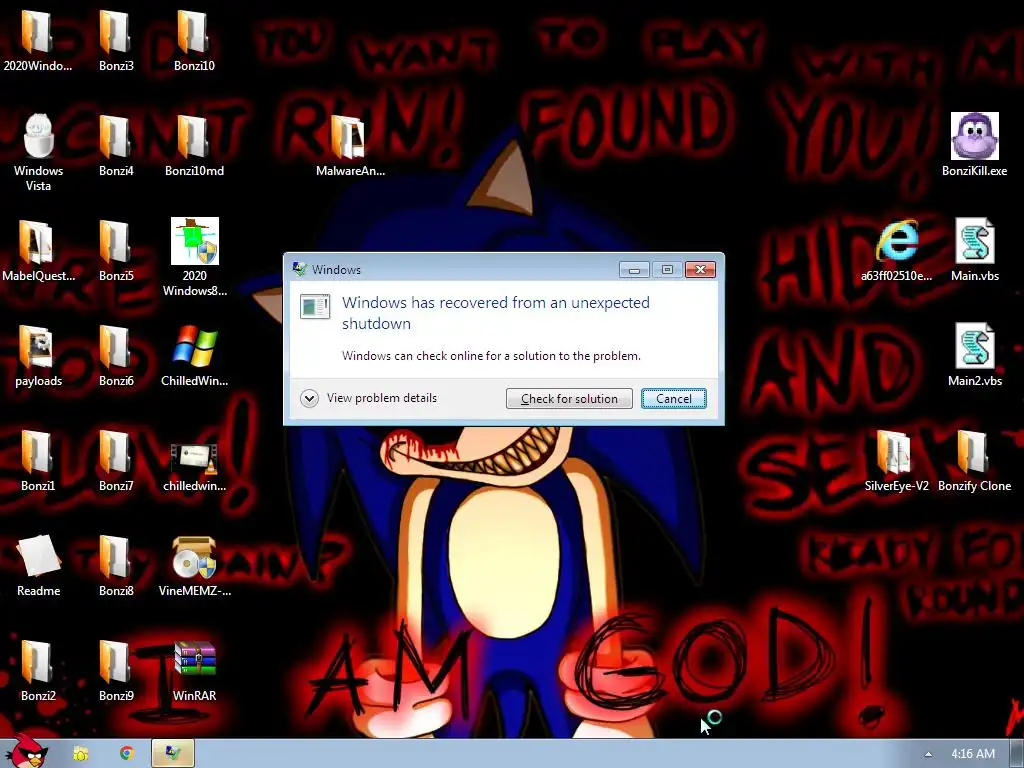Click the dialog's title bar flag icon

coord(300,269)
